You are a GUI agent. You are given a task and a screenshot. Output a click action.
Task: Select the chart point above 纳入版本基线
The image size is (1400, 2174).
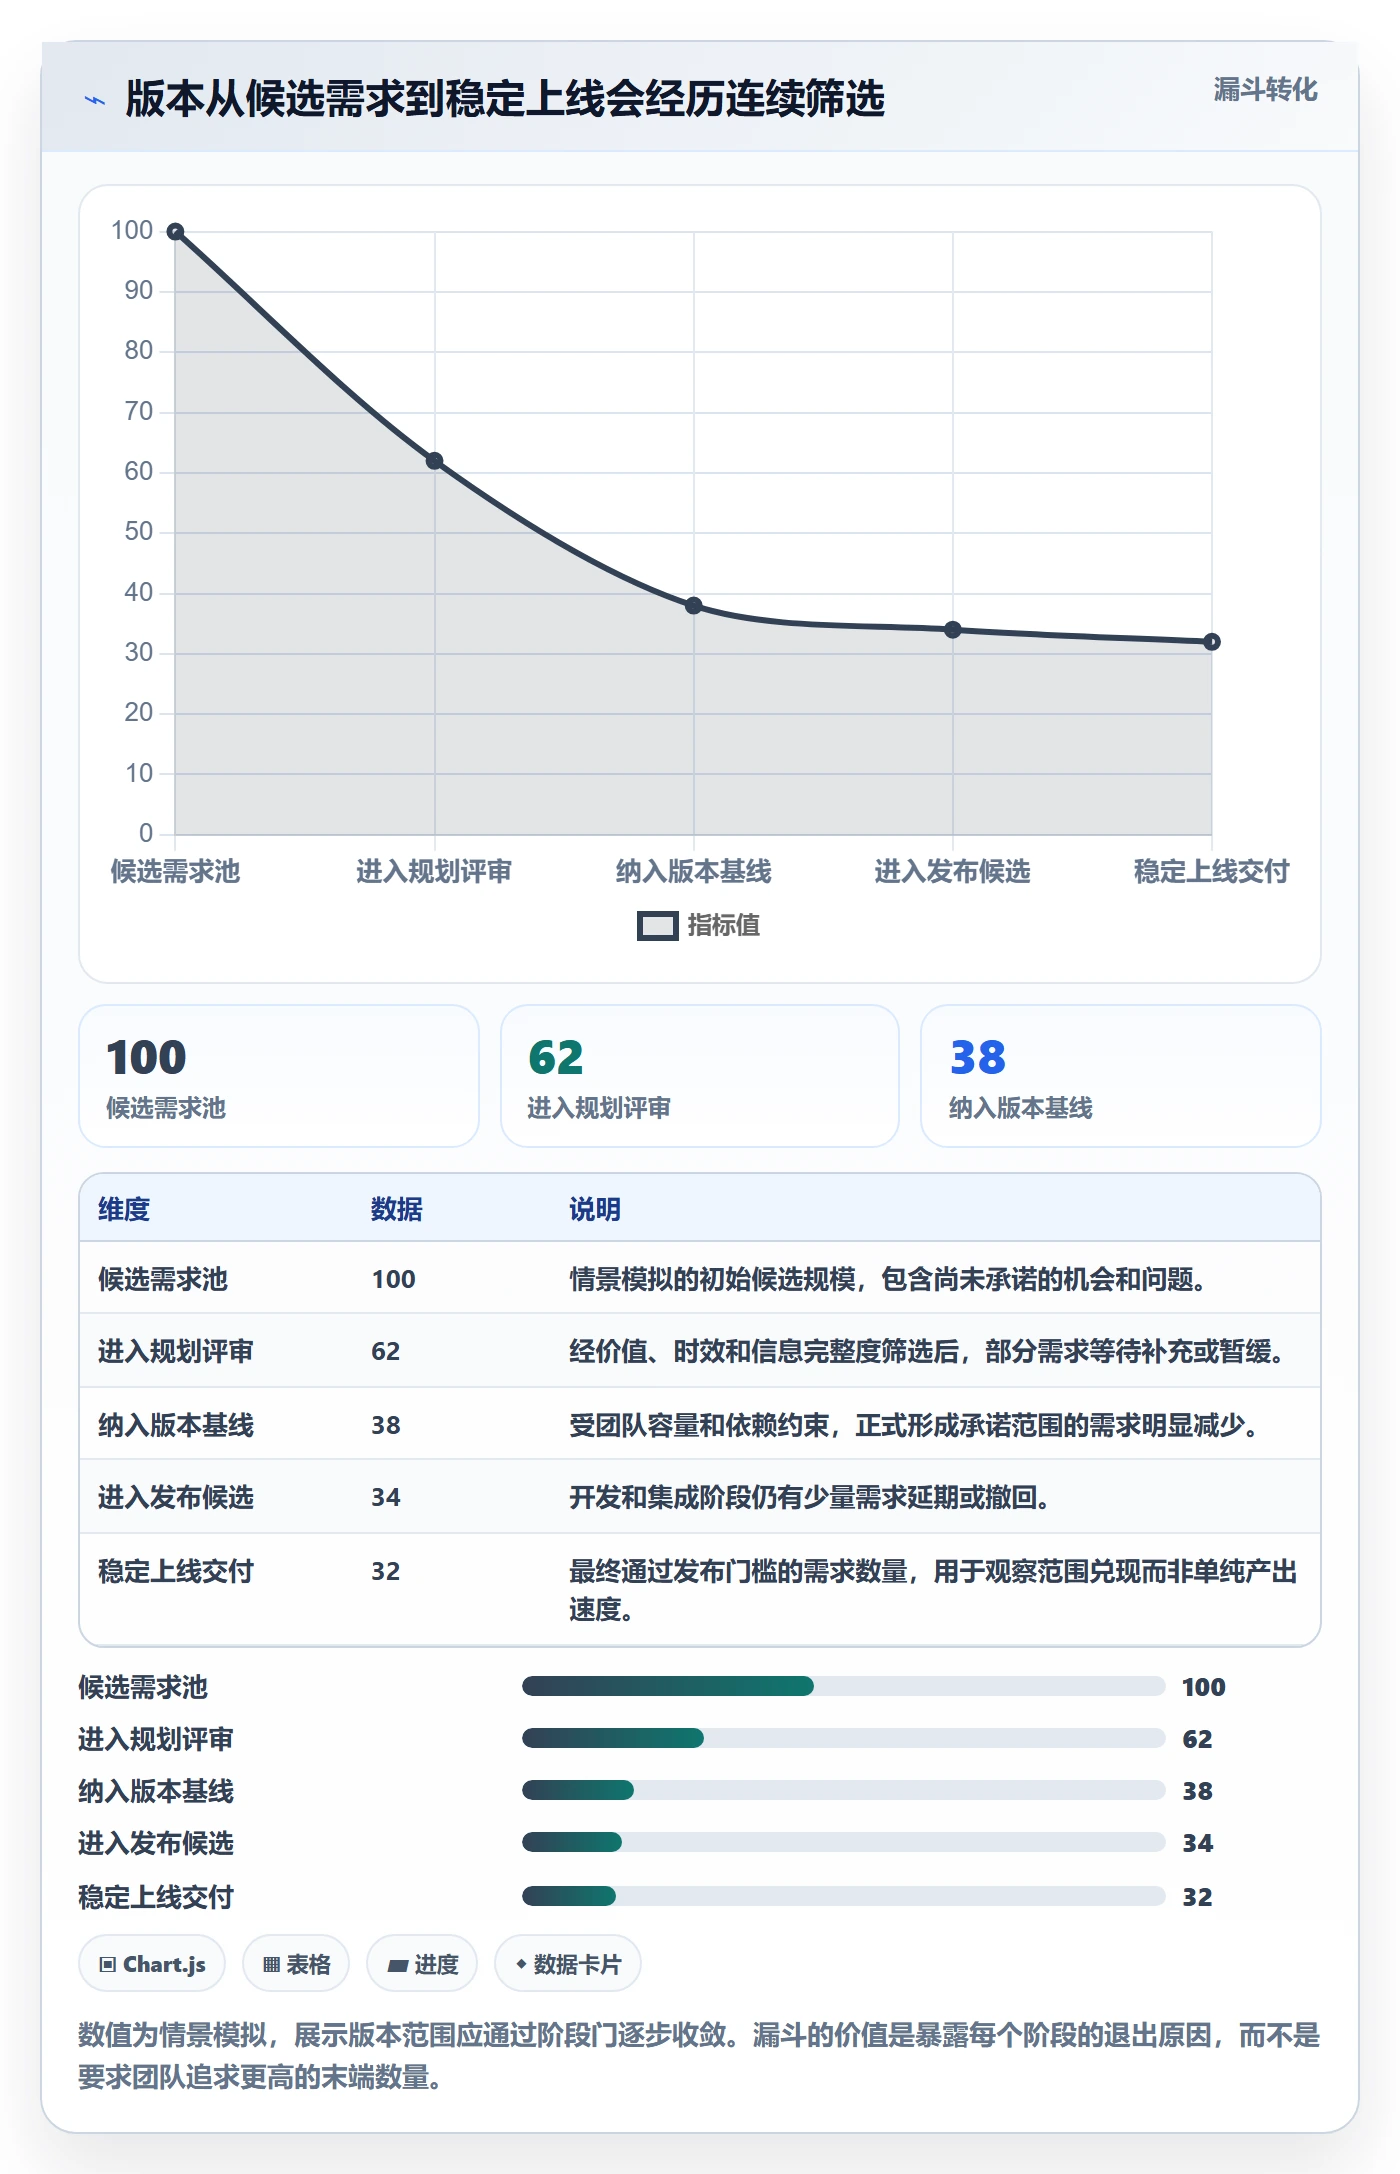(x=694, y=606)
